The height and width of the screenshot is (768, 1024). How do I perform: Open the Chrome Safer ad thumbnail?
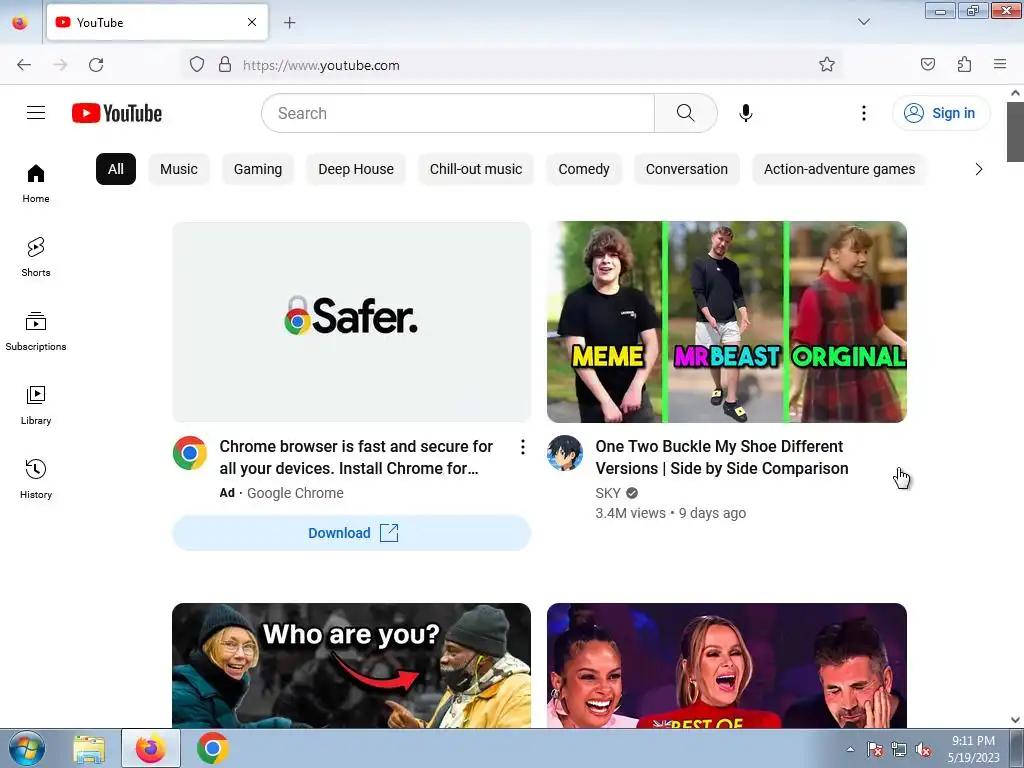351,322
